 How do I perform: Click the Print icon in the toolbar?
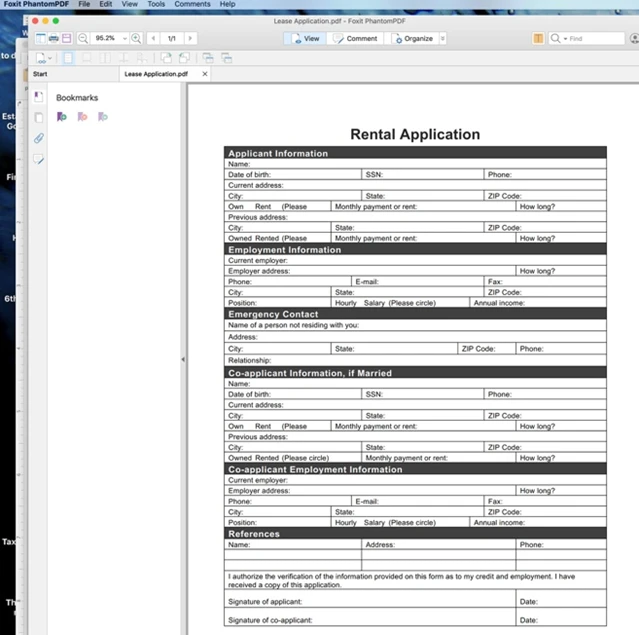[x=53, y=38]
